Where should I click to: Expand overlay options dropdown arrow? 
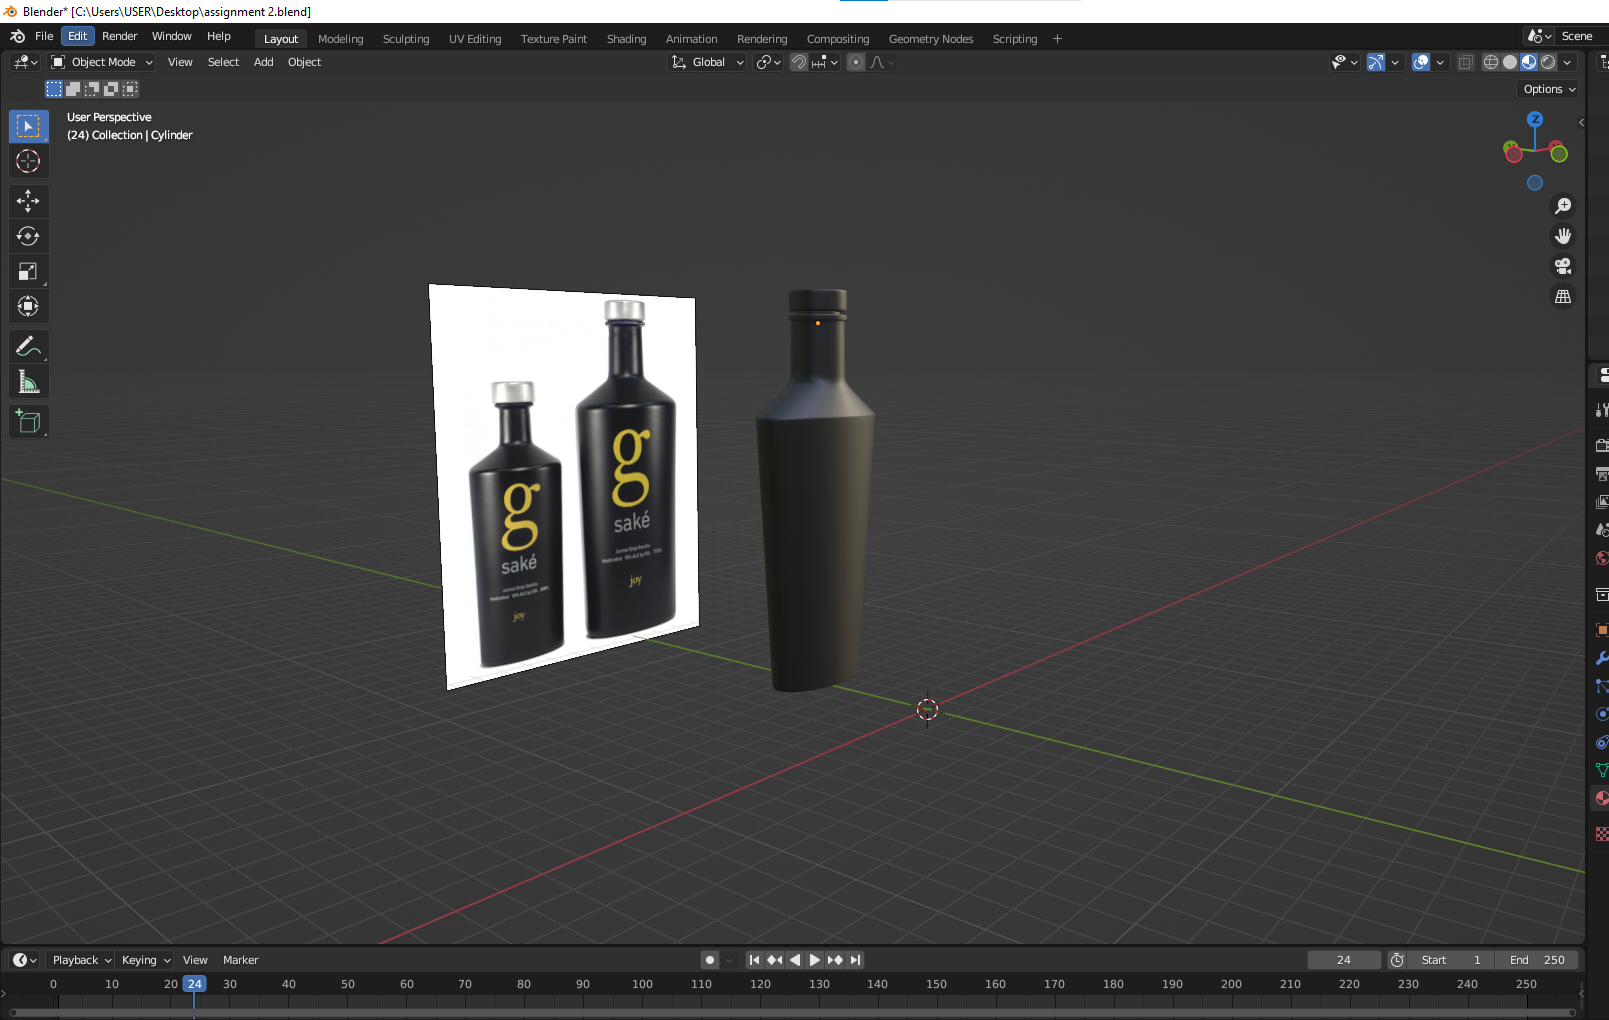[1440, 62]
